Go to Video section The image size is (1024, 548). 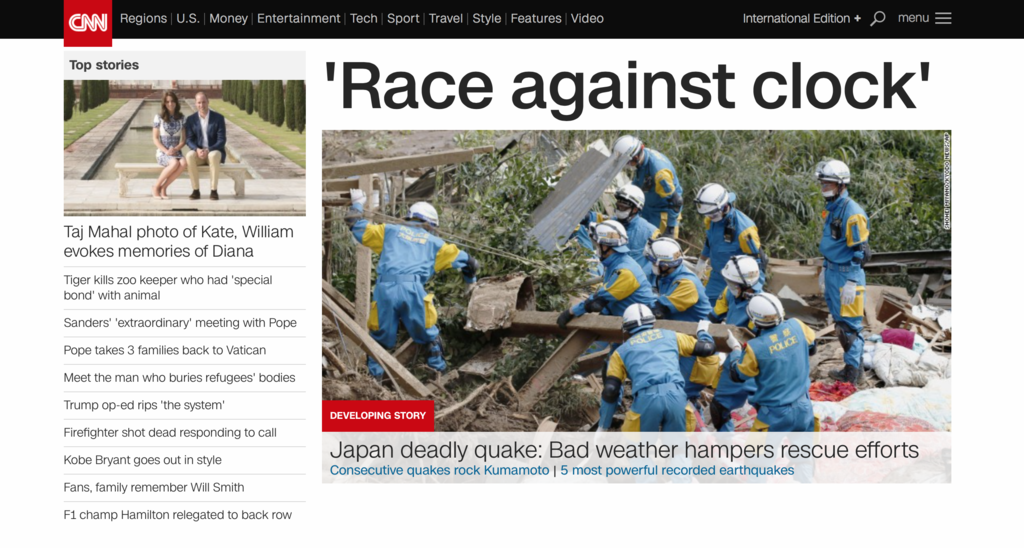tap(587, 18)
